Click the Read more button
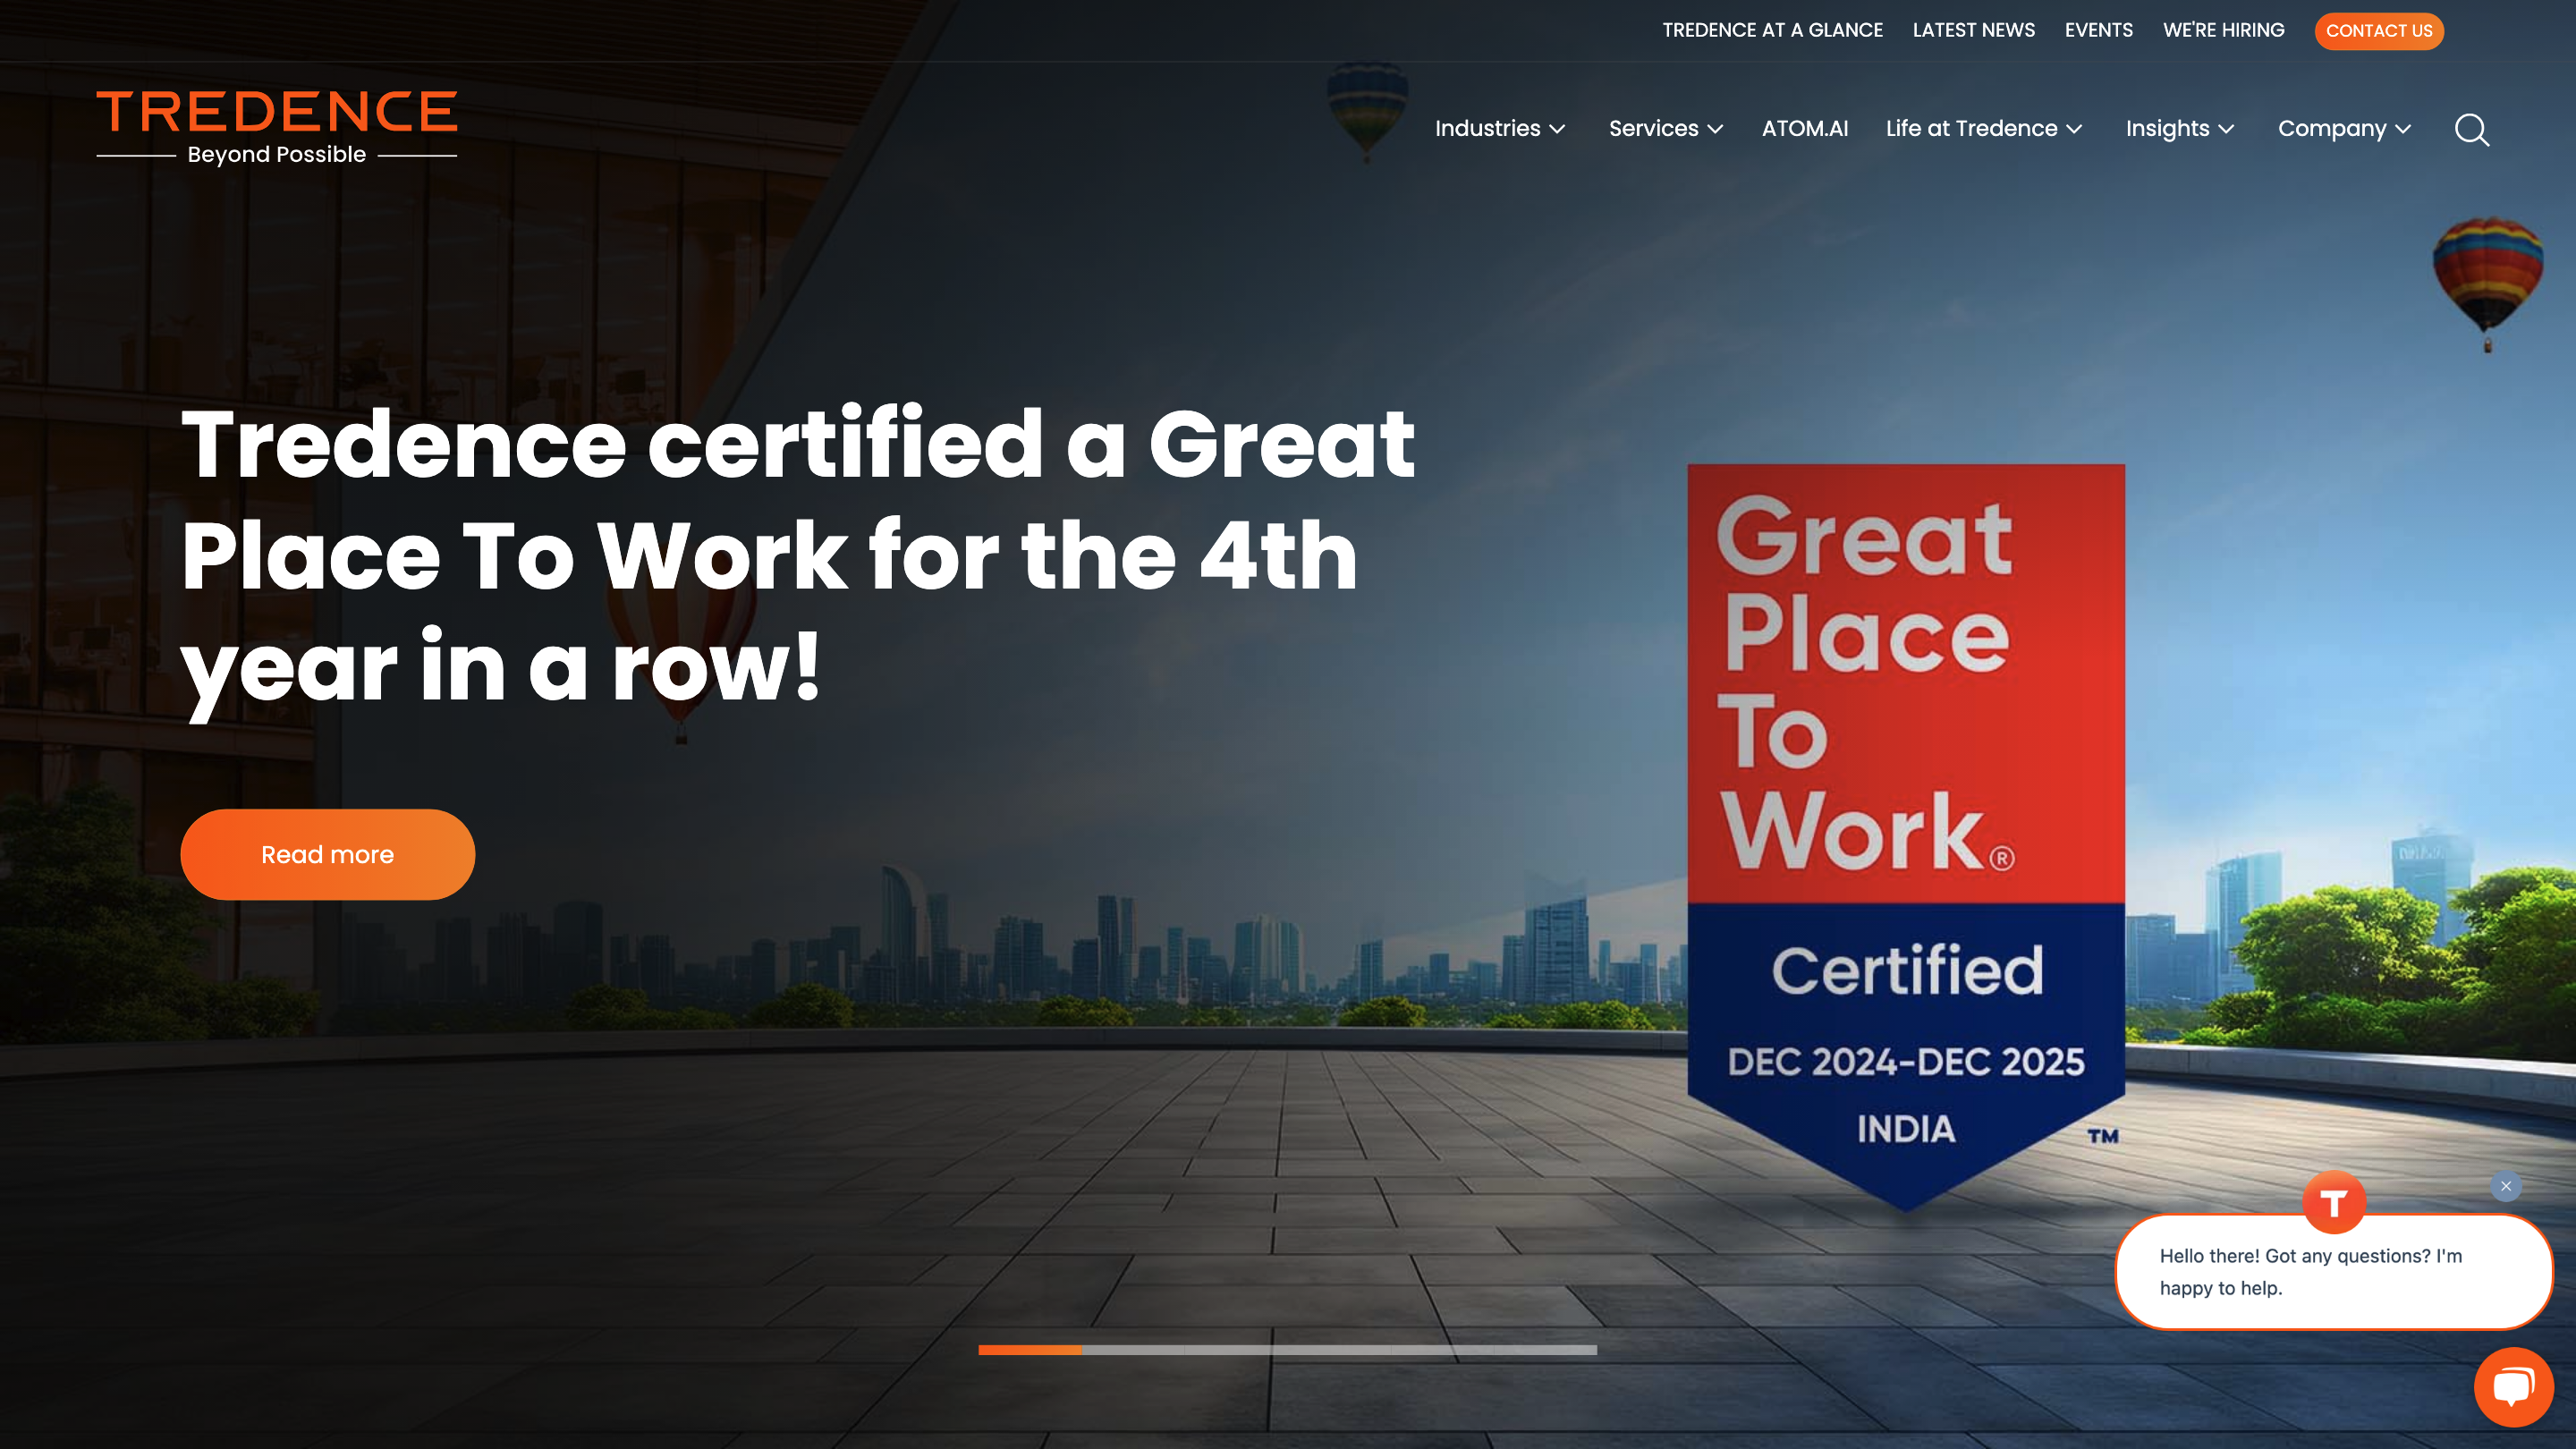This screenshot has height=1449, width=2576. 327,855
